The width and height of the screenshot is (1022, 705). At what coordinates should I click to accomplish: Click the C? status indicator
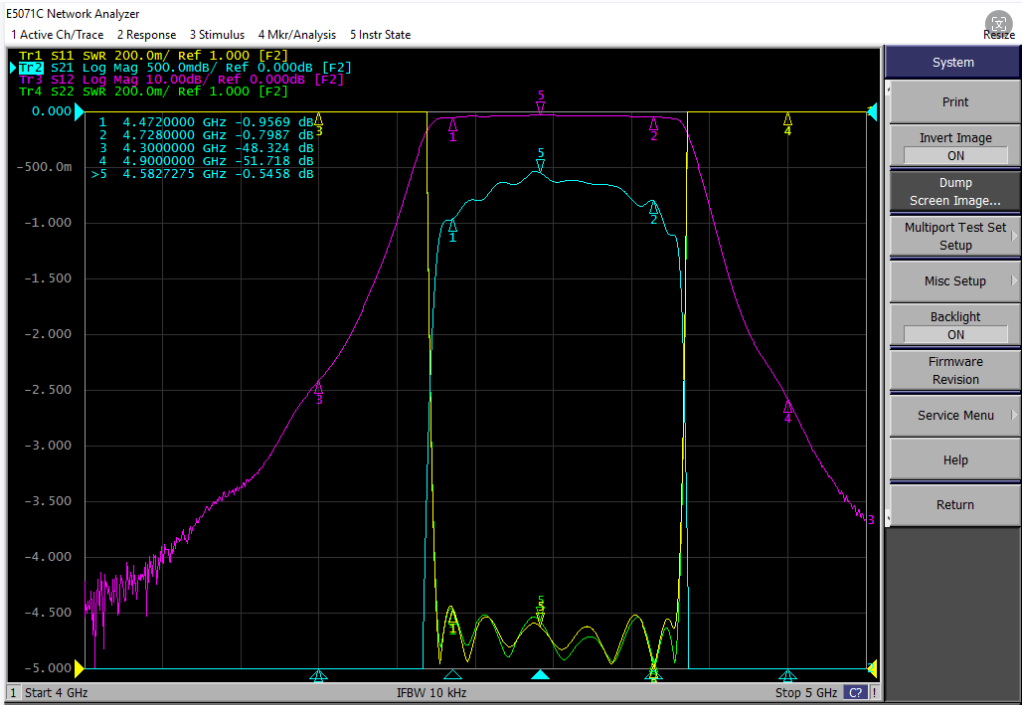856,693
